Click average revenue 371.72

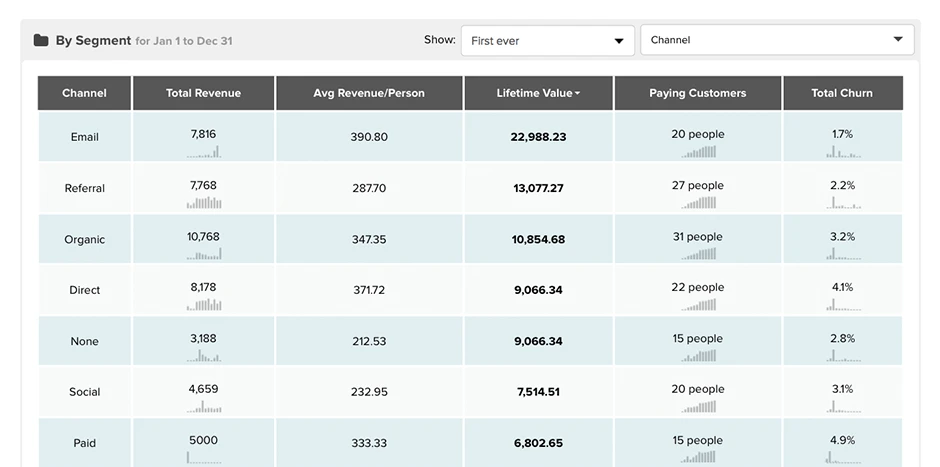click(x=369, y=290)
